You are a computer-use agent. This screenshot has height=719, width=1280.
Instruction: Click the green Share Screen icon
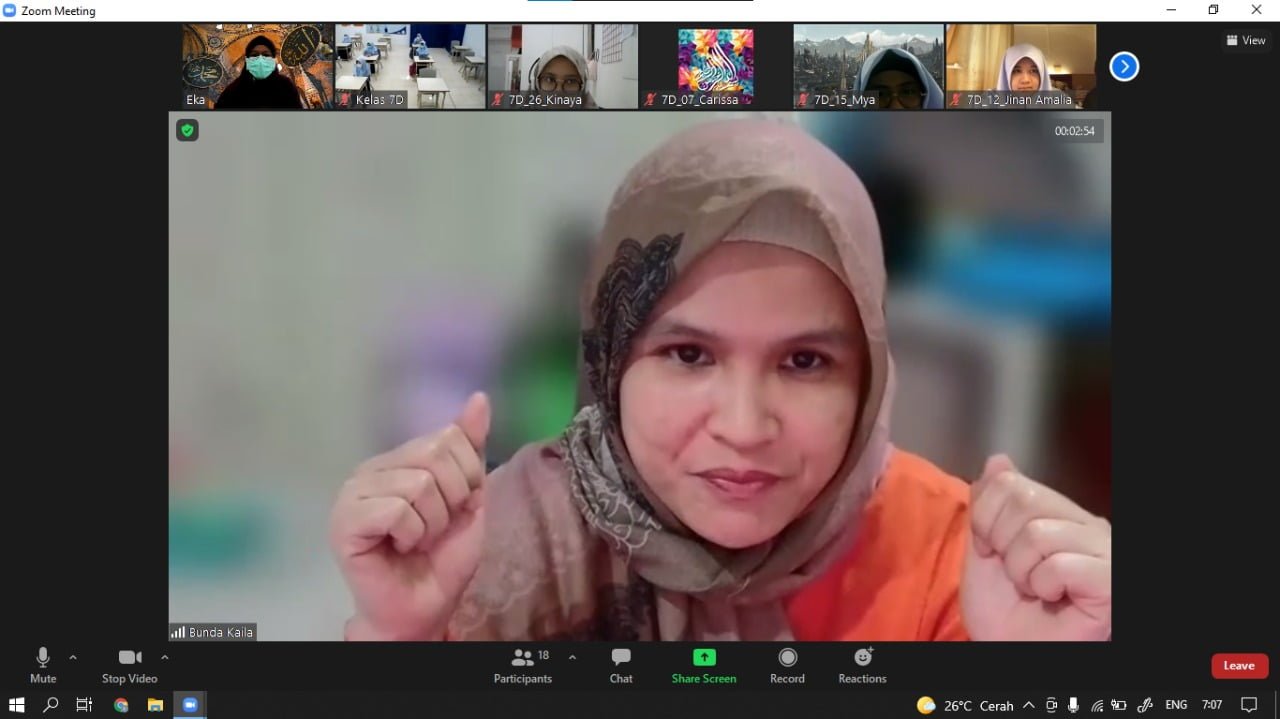(x=704, y=657)
